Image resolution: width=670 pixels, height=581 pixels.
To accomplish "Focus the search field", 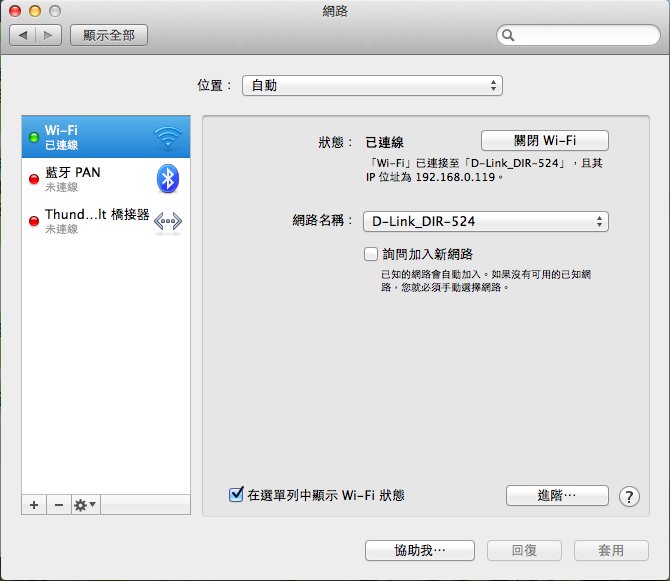I will coord(578,35).
